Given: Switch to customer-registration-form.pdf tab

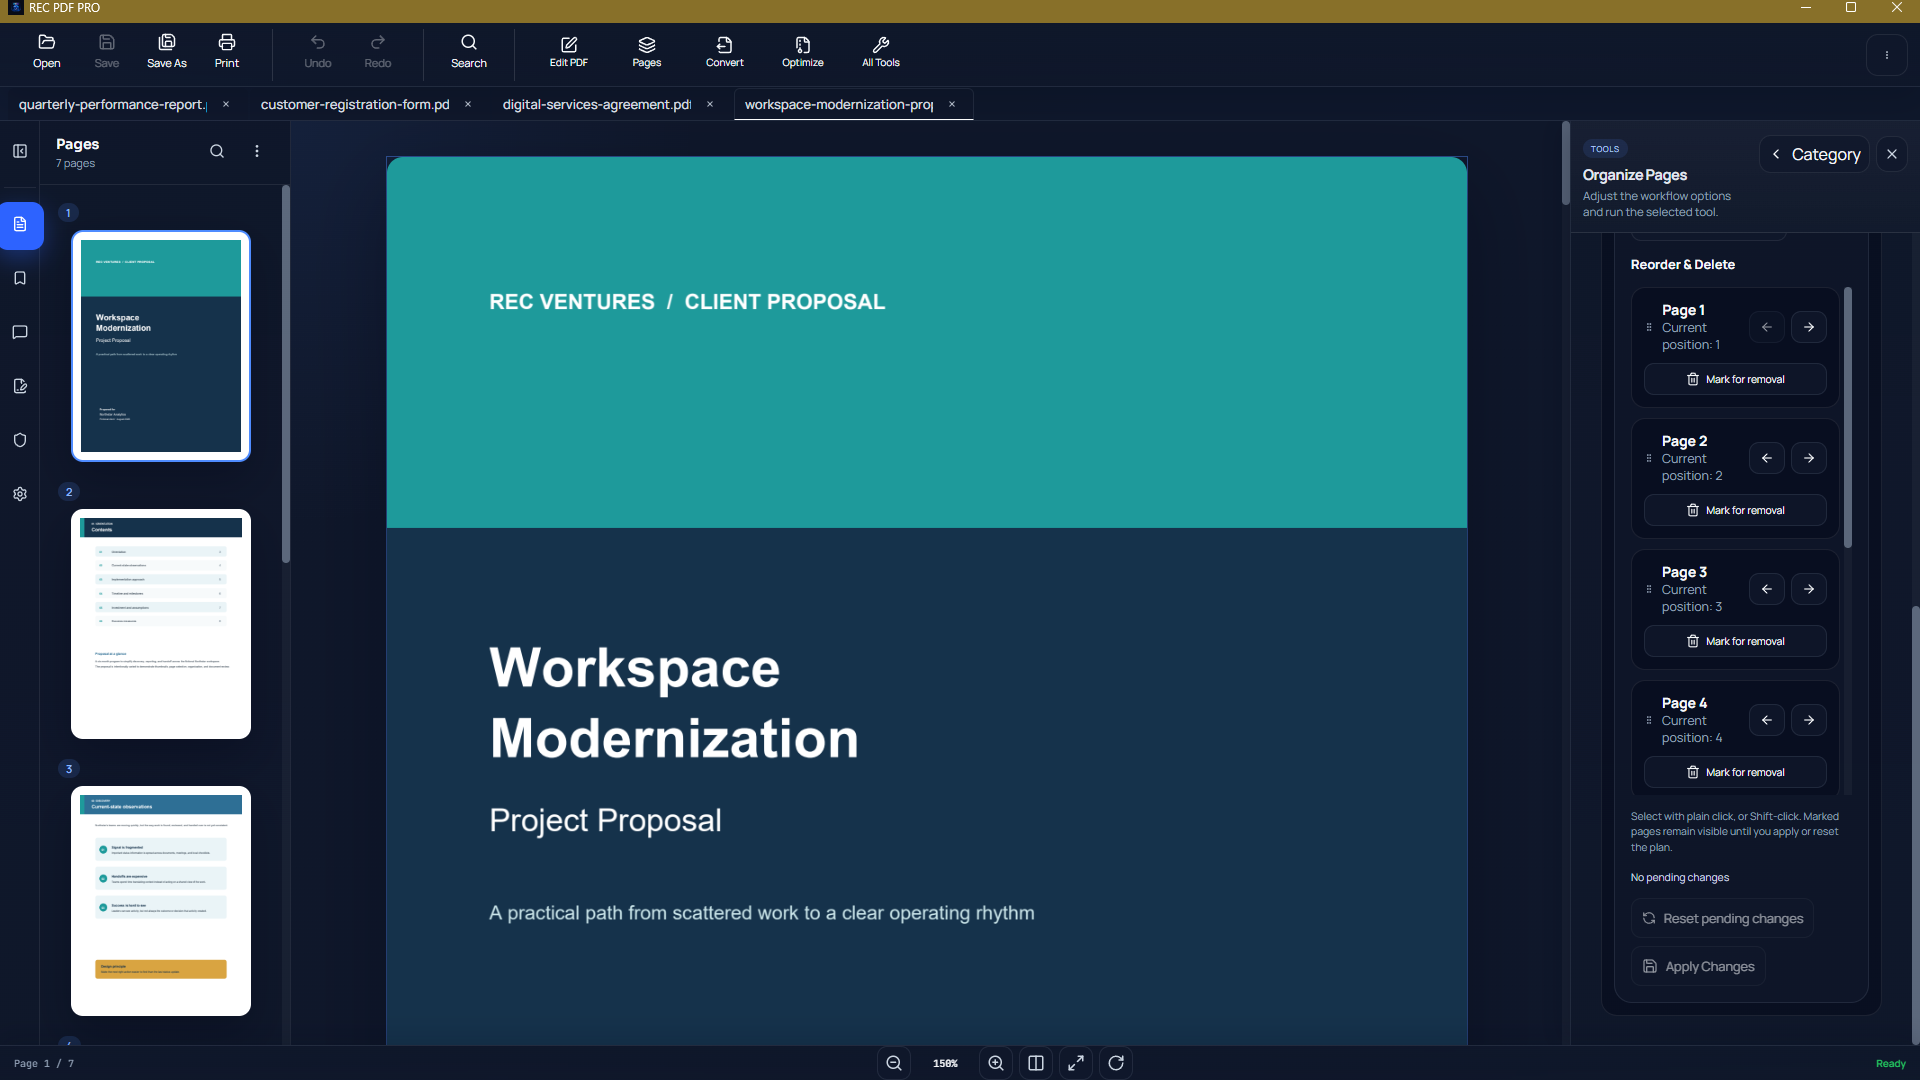Looking at the screenshot, I should (x=355, y=104).
